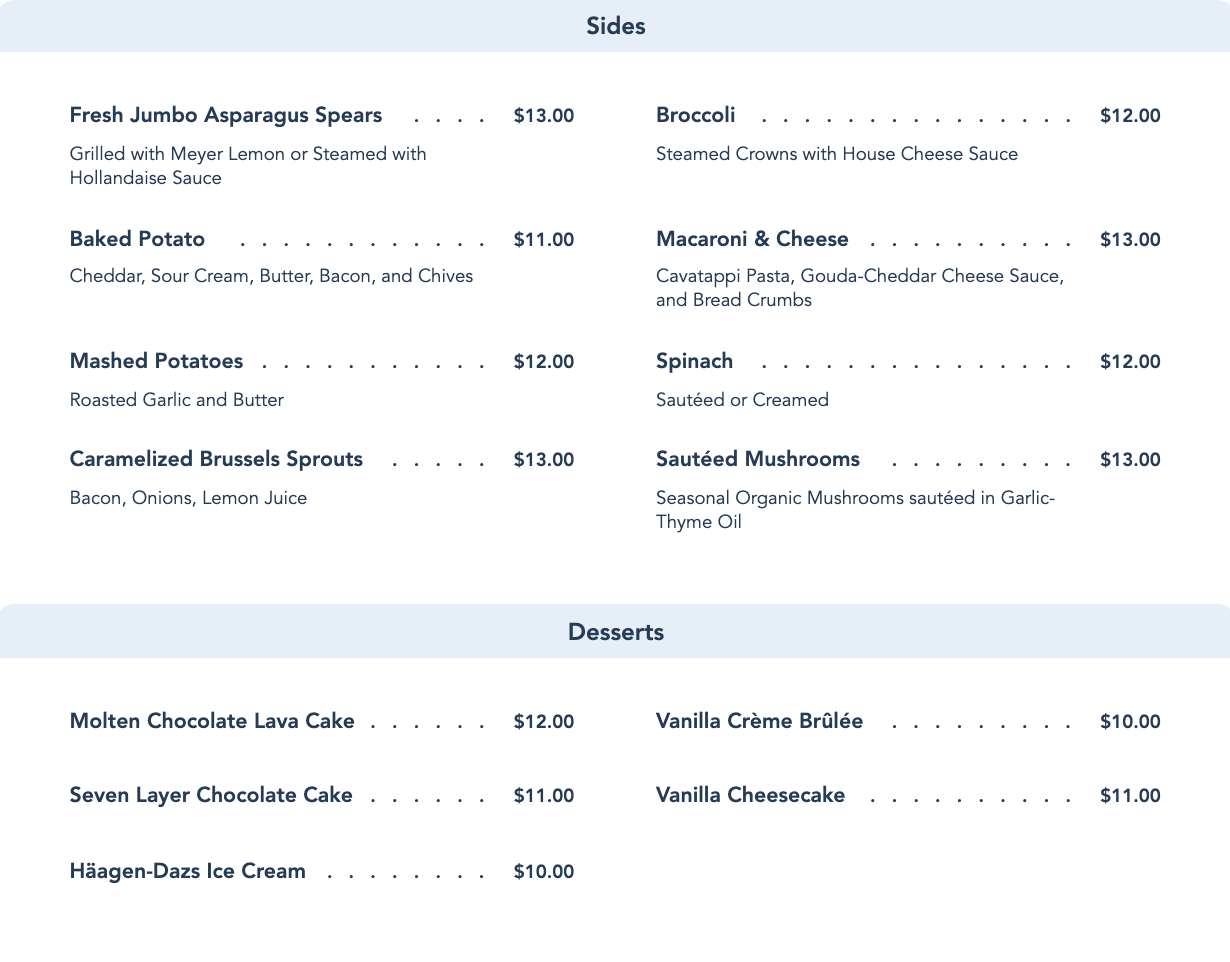Viewport: 1230px width, 962px height.
Task: Select the Spinach side item
Action: coord(694,362)
